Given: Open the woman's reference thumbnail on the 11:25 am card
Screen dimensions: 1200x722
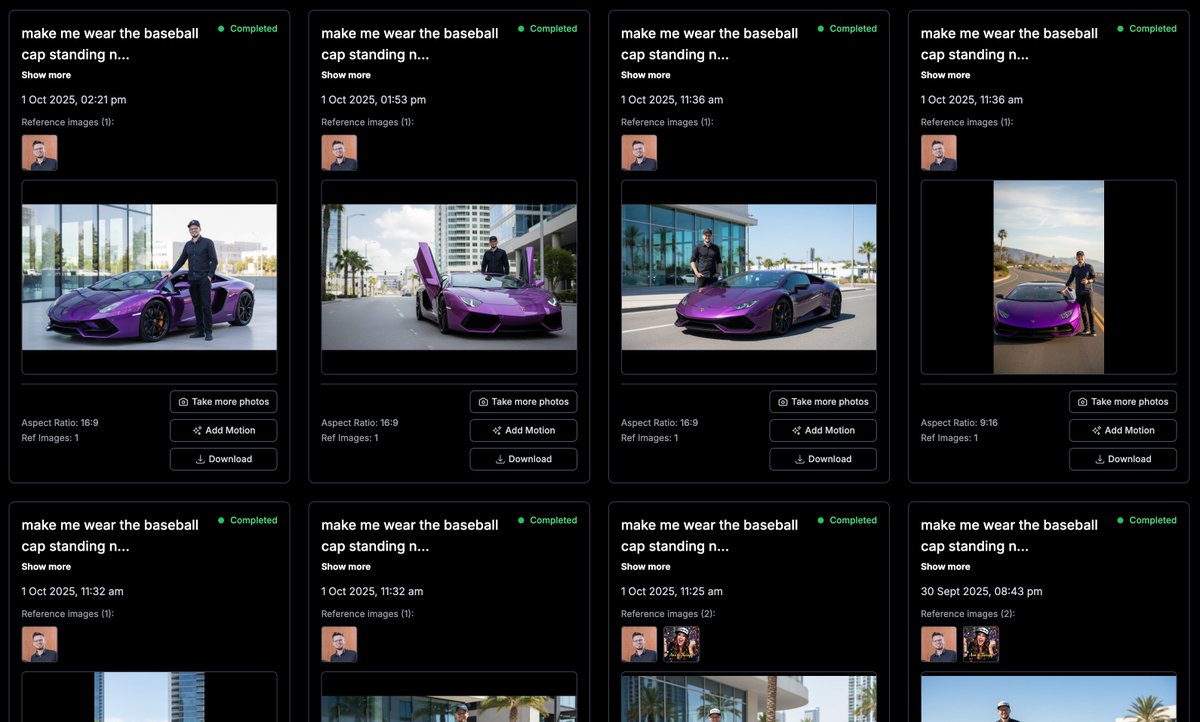Looking at the screenshot, I should (x=681, y=645).
